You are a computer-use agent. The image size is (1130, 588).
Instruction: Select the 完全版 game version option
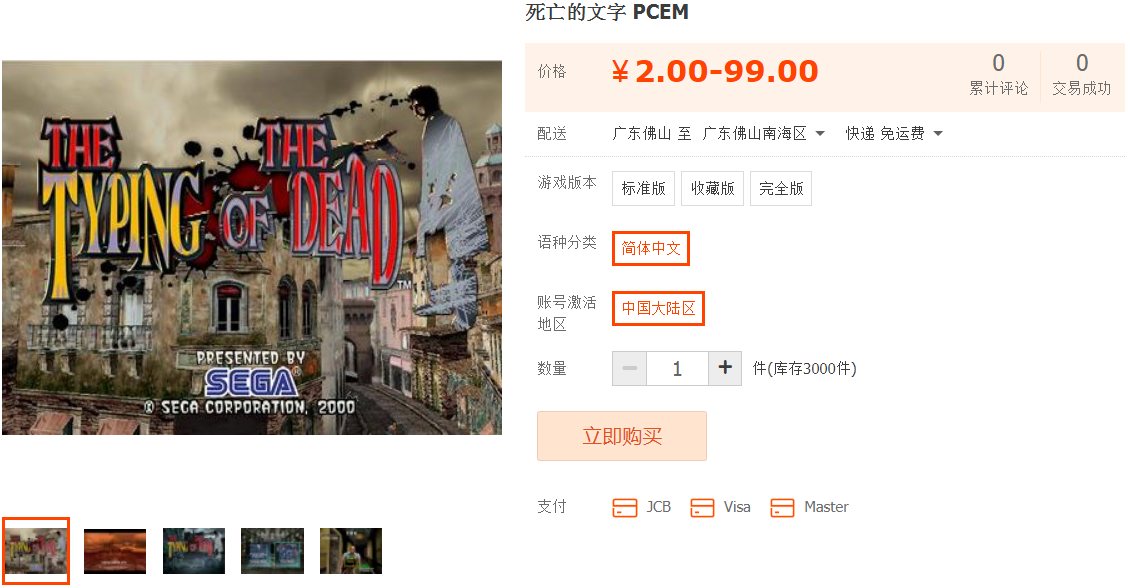[x=781, y=188]
